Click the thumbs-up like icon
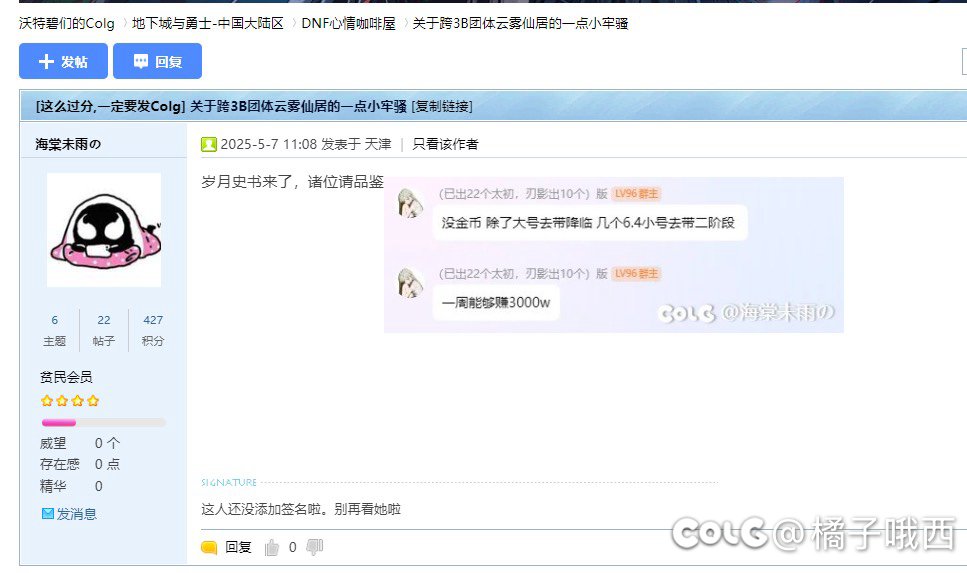 tap(271, 547)
